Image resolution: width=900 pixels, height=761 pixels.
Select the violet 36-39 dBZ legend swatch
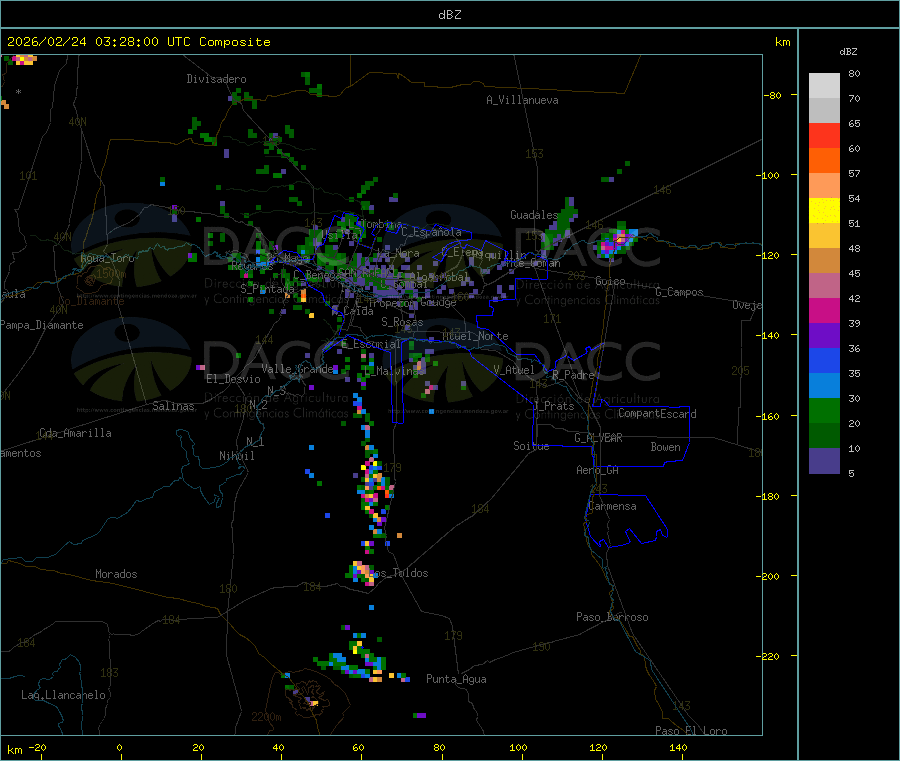click(824, 336)
